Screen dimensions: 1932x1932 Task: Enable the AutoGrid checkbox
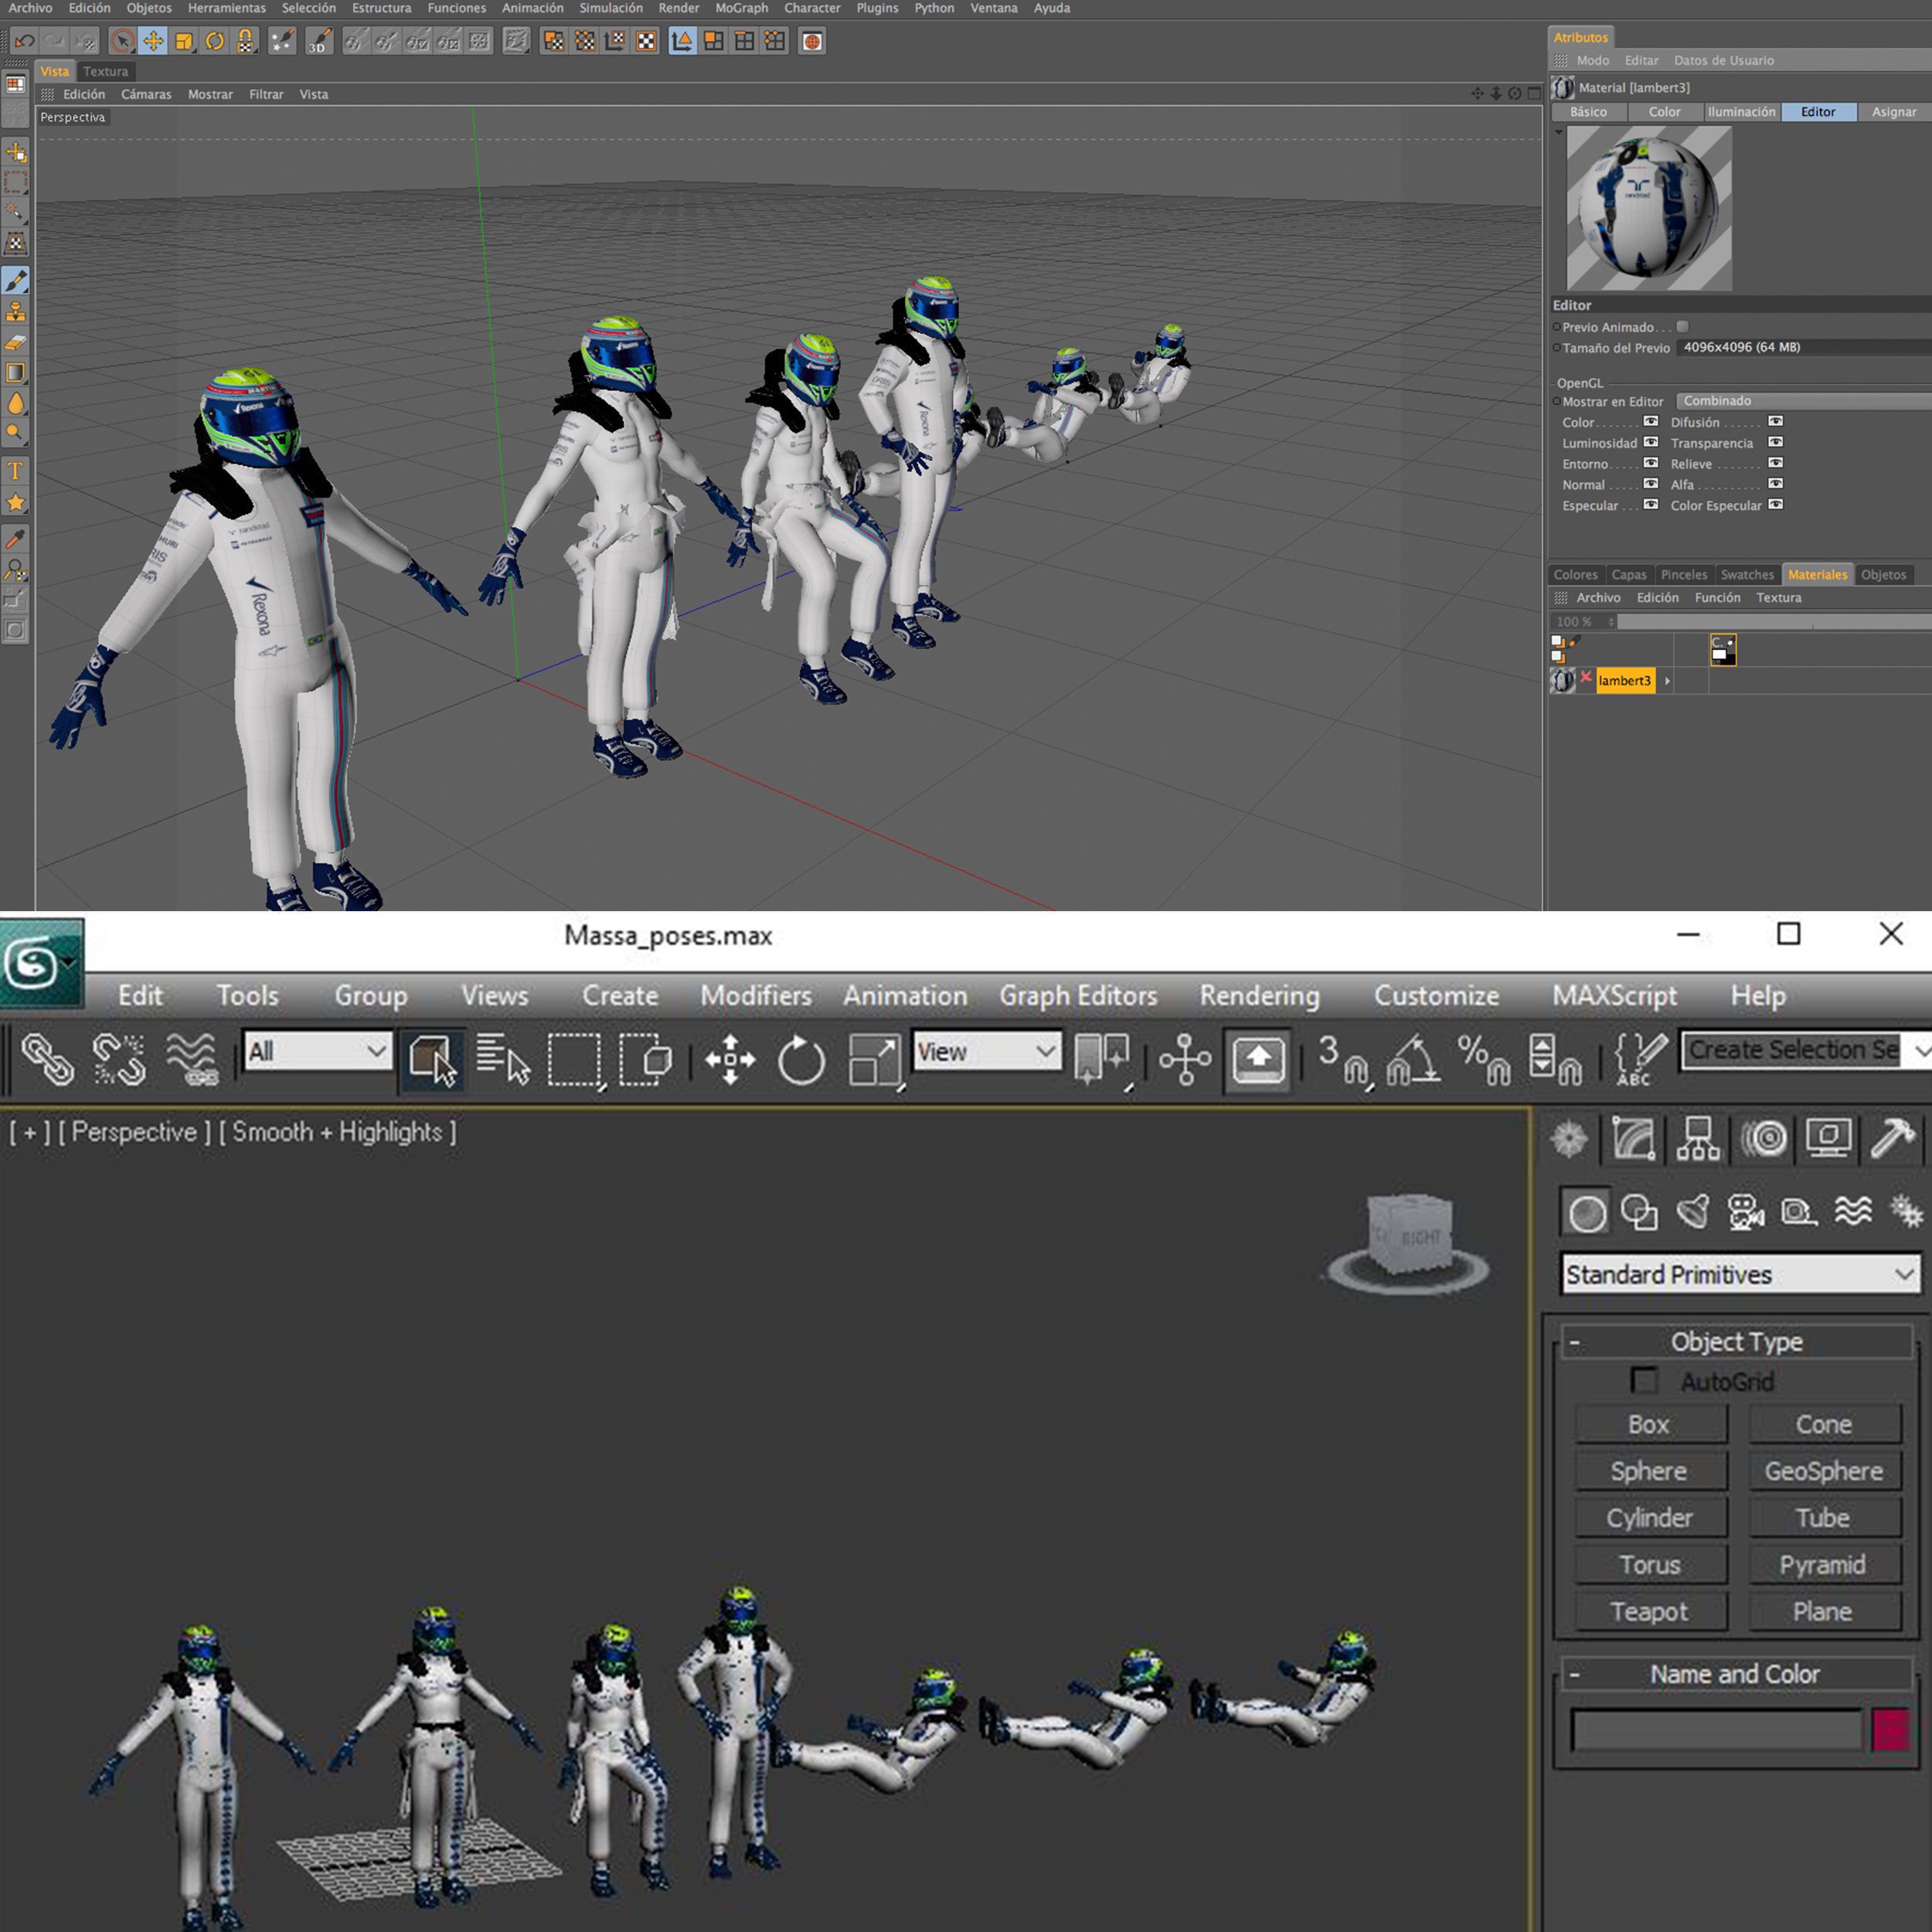(x=1643, y=1381)
